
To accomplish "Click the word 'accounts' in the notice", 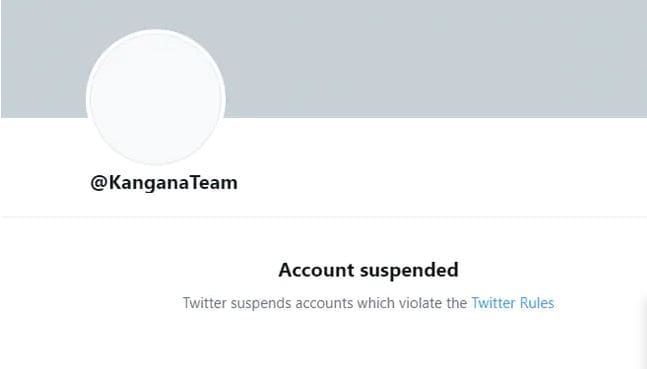I will [x=324, y=303].
